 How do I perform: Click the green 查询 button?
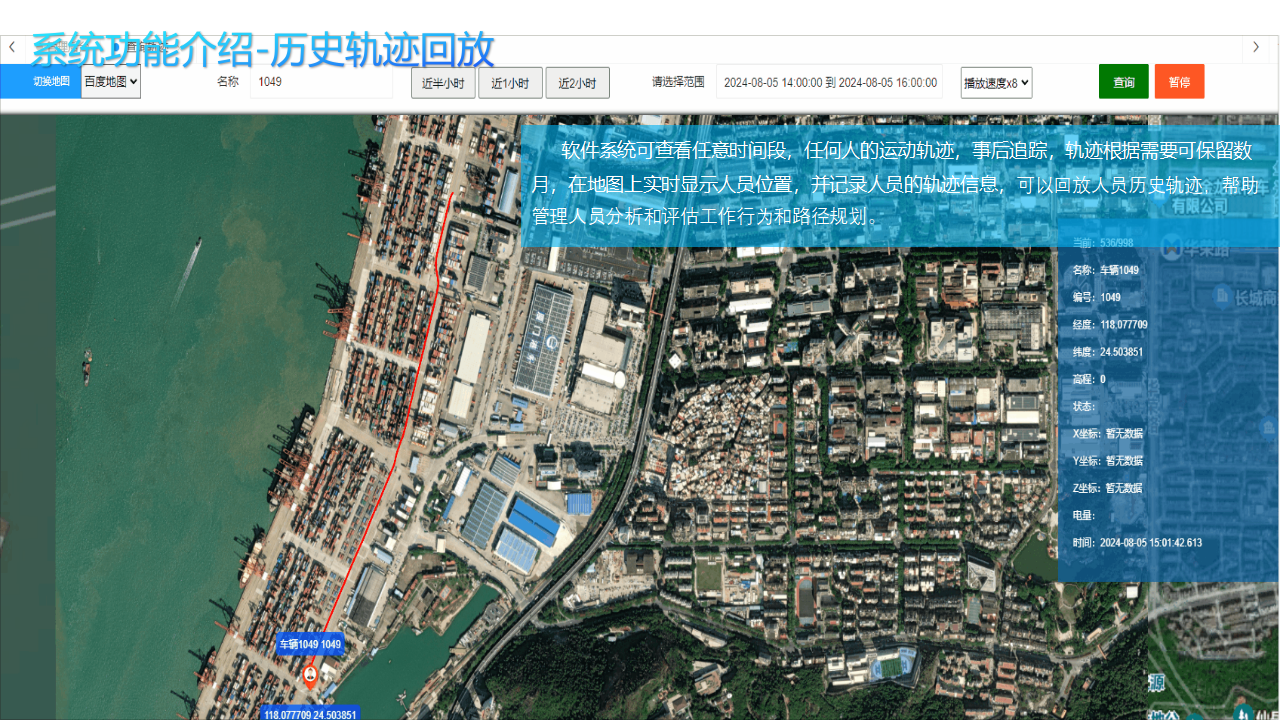(1124, 82)
